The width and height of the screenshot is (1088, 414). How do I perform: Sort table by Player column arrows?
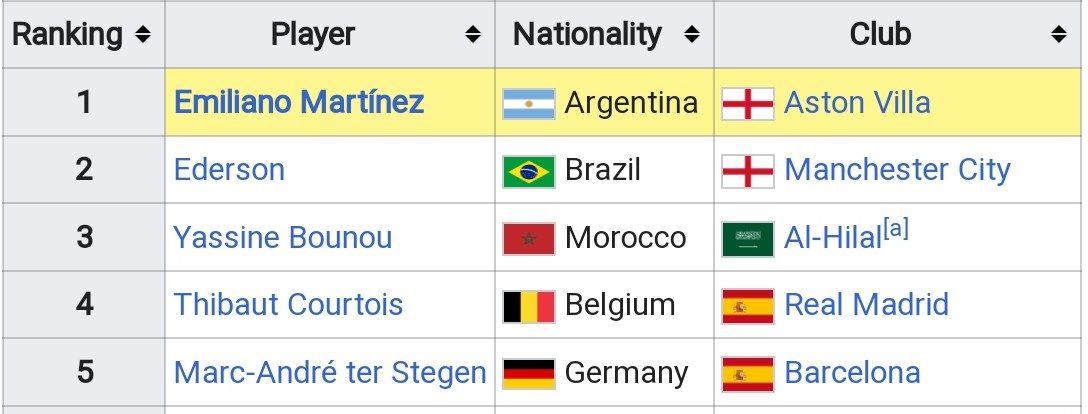[473, 34]
